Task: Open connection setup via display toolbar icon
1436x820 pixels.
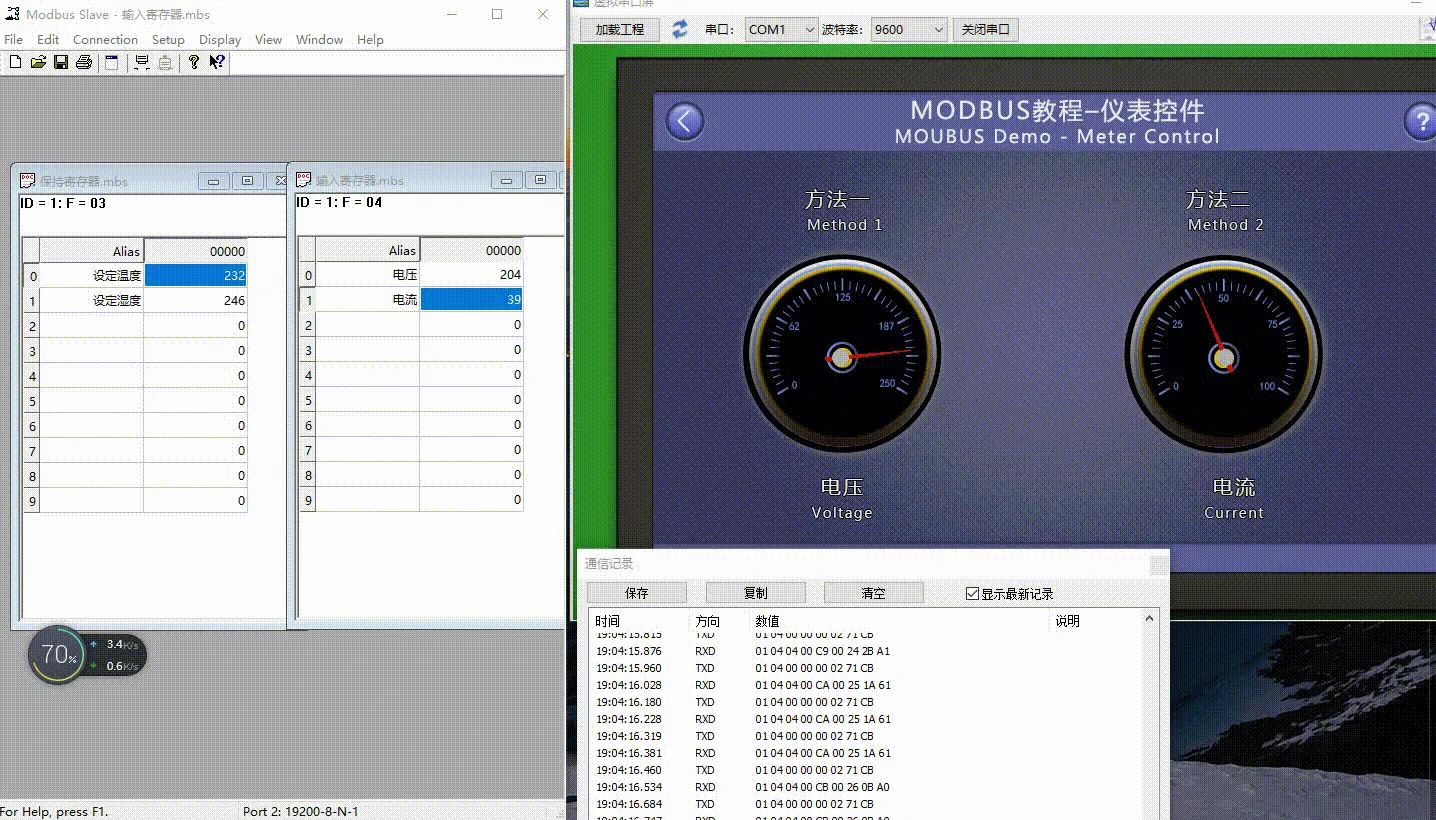Action: tap(141, 61)
